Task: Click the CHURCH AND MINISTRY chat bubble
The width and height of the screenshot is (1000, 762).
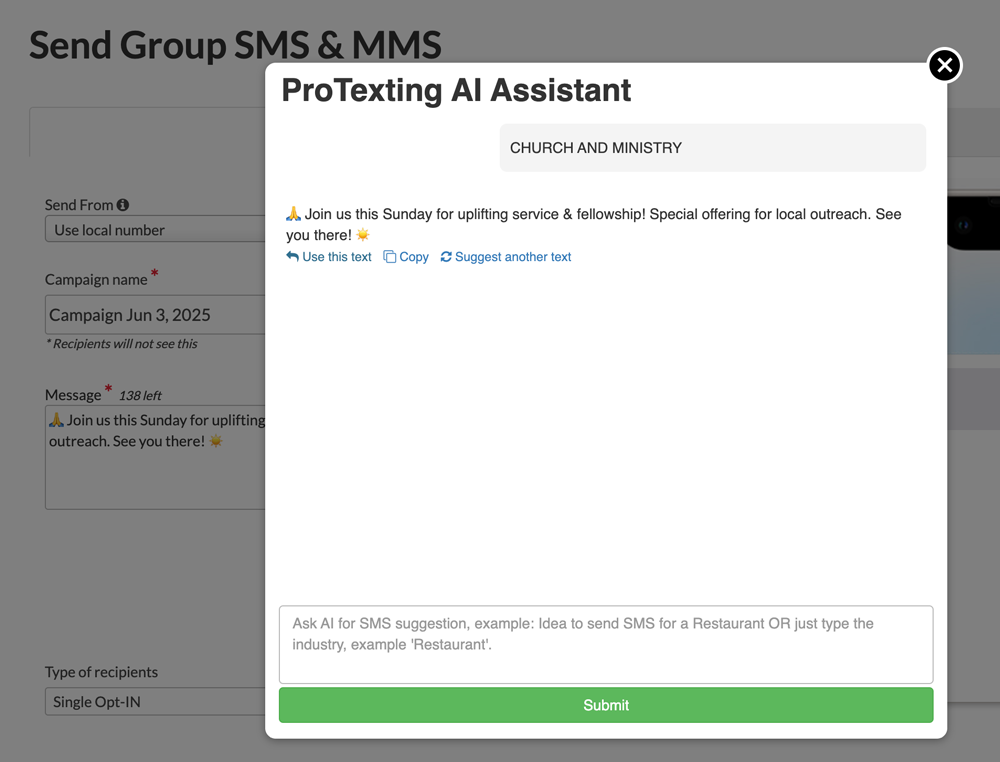Action: [712, 148]
